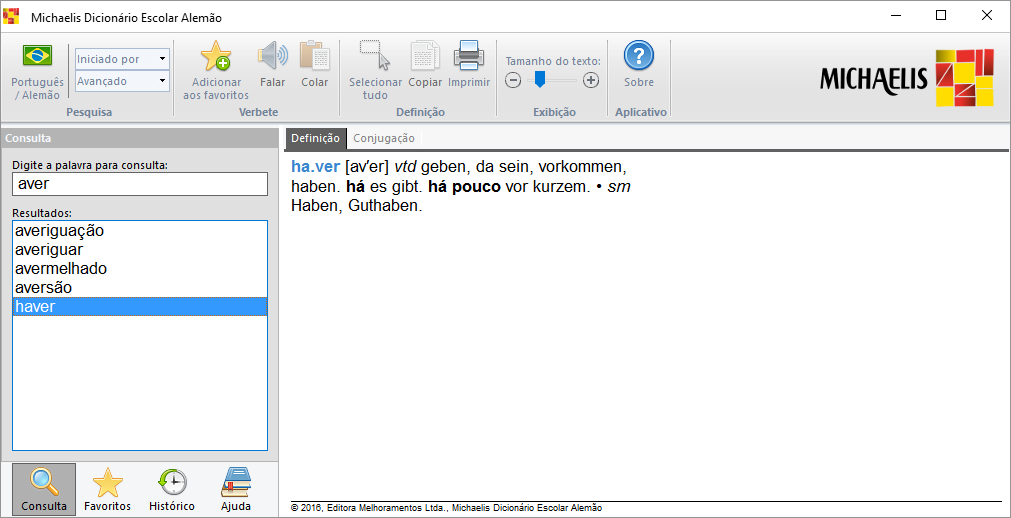Minimize the dictionary window
1011x518 pixels.
pyautogui.click(x=896, y=15)
